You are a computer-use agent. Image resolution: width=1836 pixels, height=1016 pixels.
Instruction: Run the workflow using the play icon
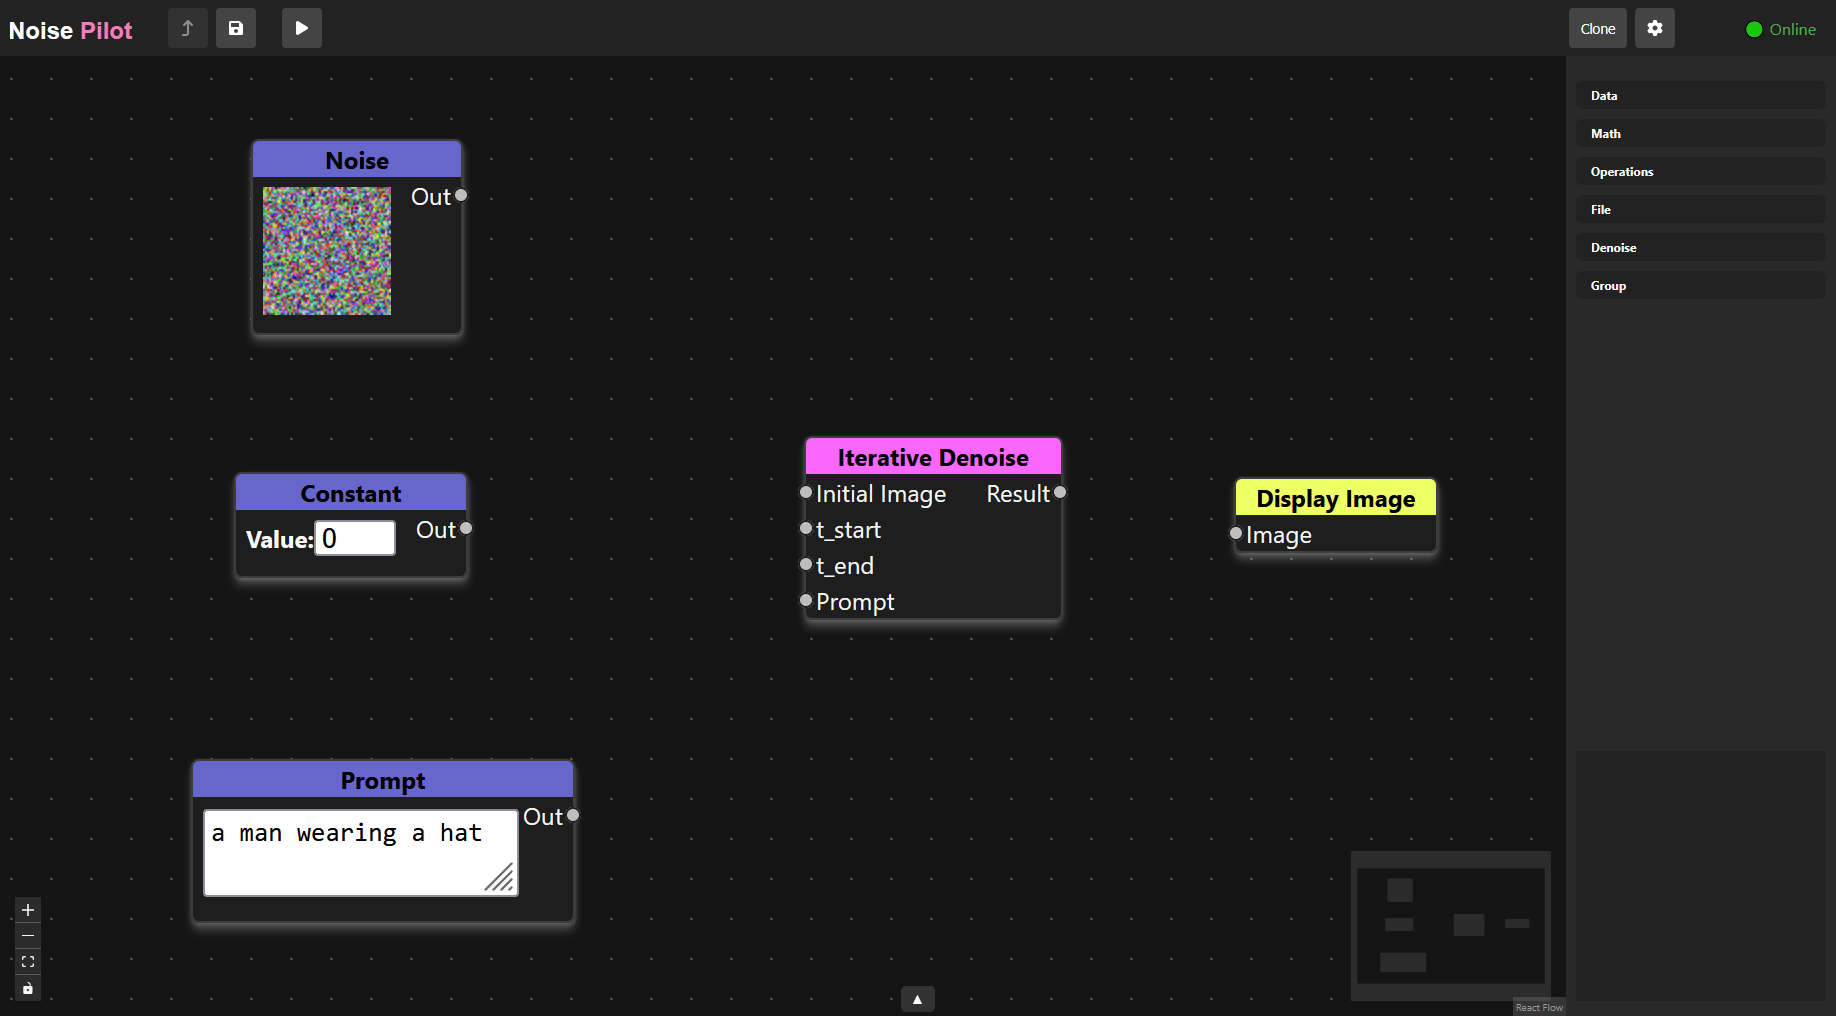(301, 28)
